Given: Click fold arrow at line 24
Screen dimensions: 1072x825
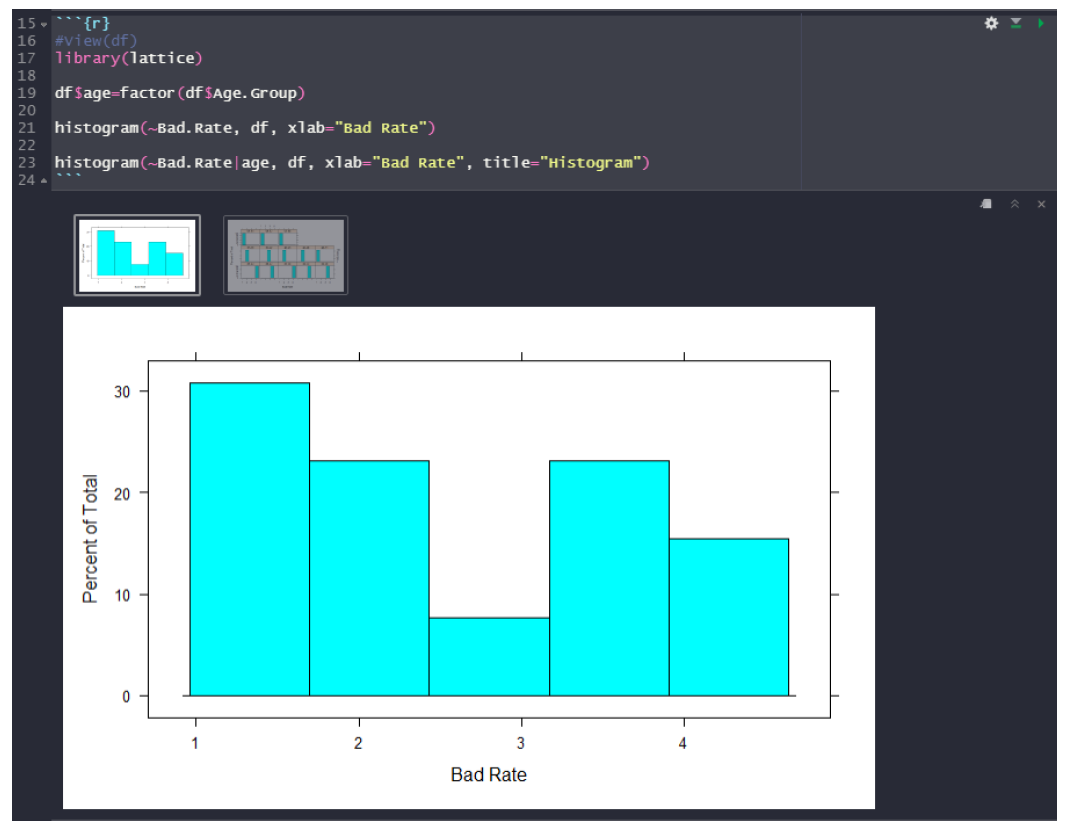Looking at the screenshot, I should tap(44, 181).
